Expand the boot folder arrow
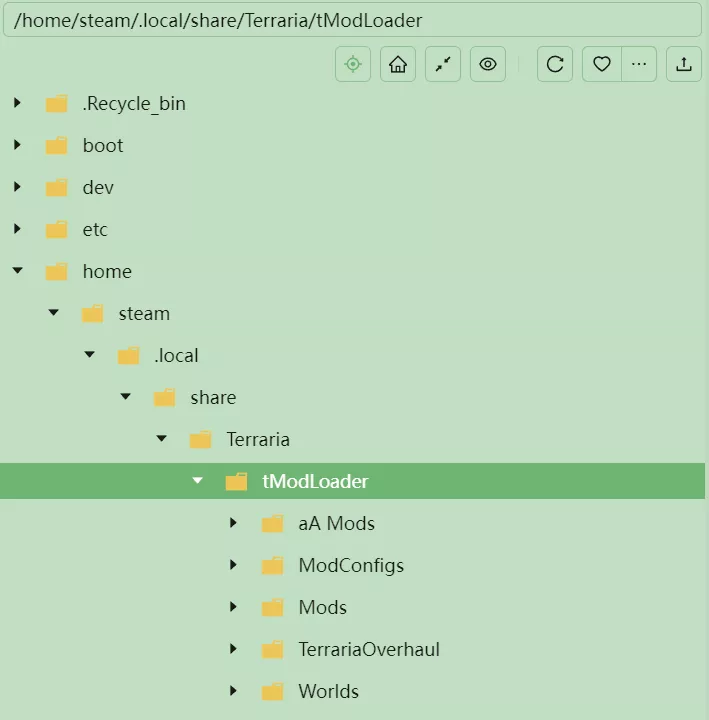The width and height of the screenshot is (709, 720). [17, 145]
